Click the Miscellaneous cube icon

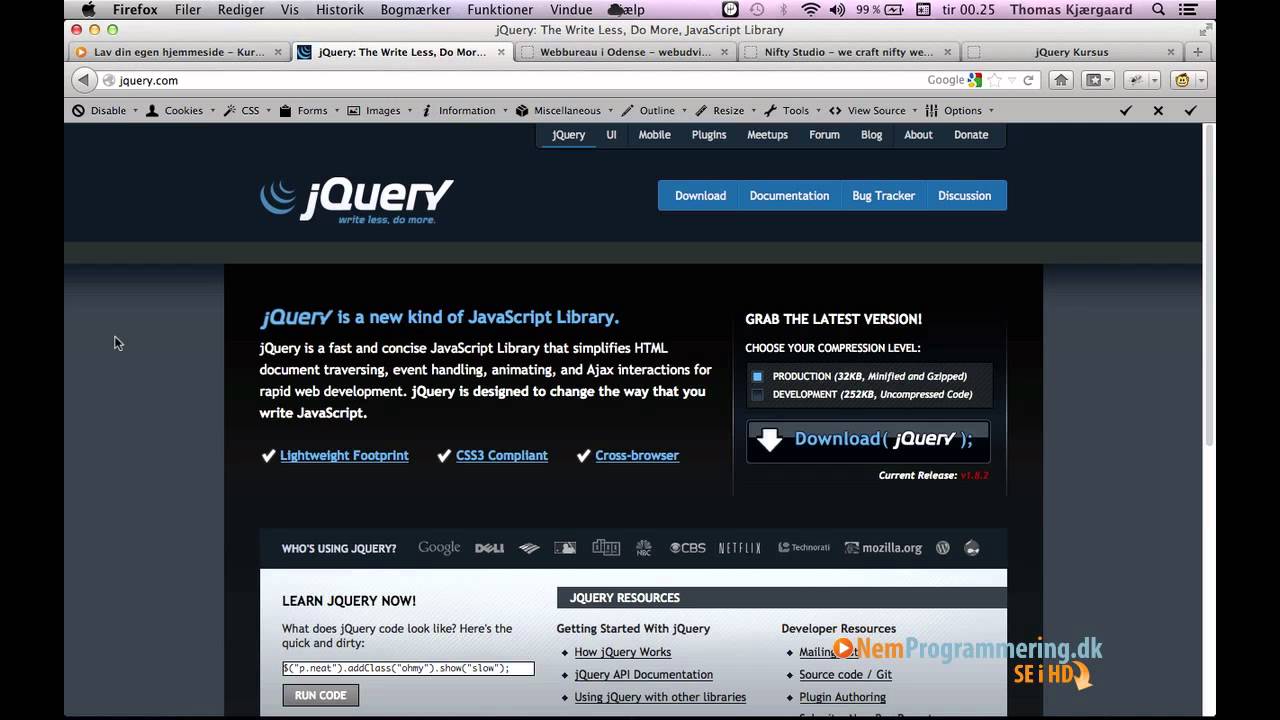pos(522,111)
